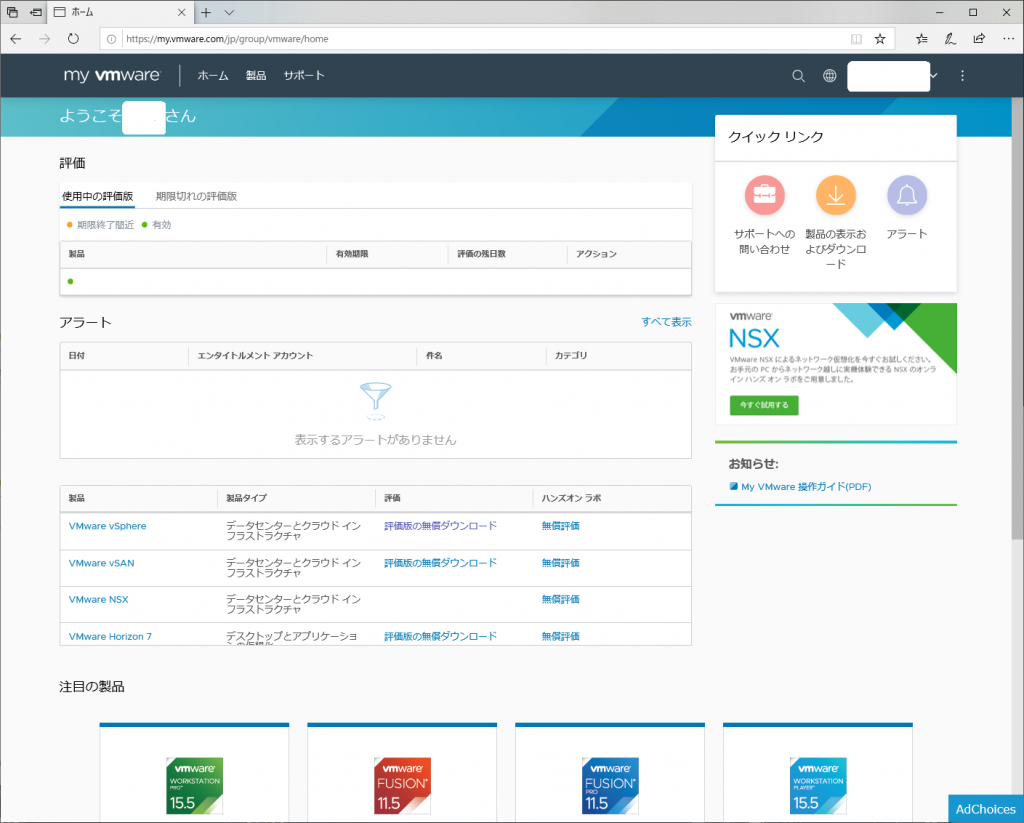Open the browser settings ellipsis menu
This screenshot has height=823, width=1024.
coord(1008,39)
